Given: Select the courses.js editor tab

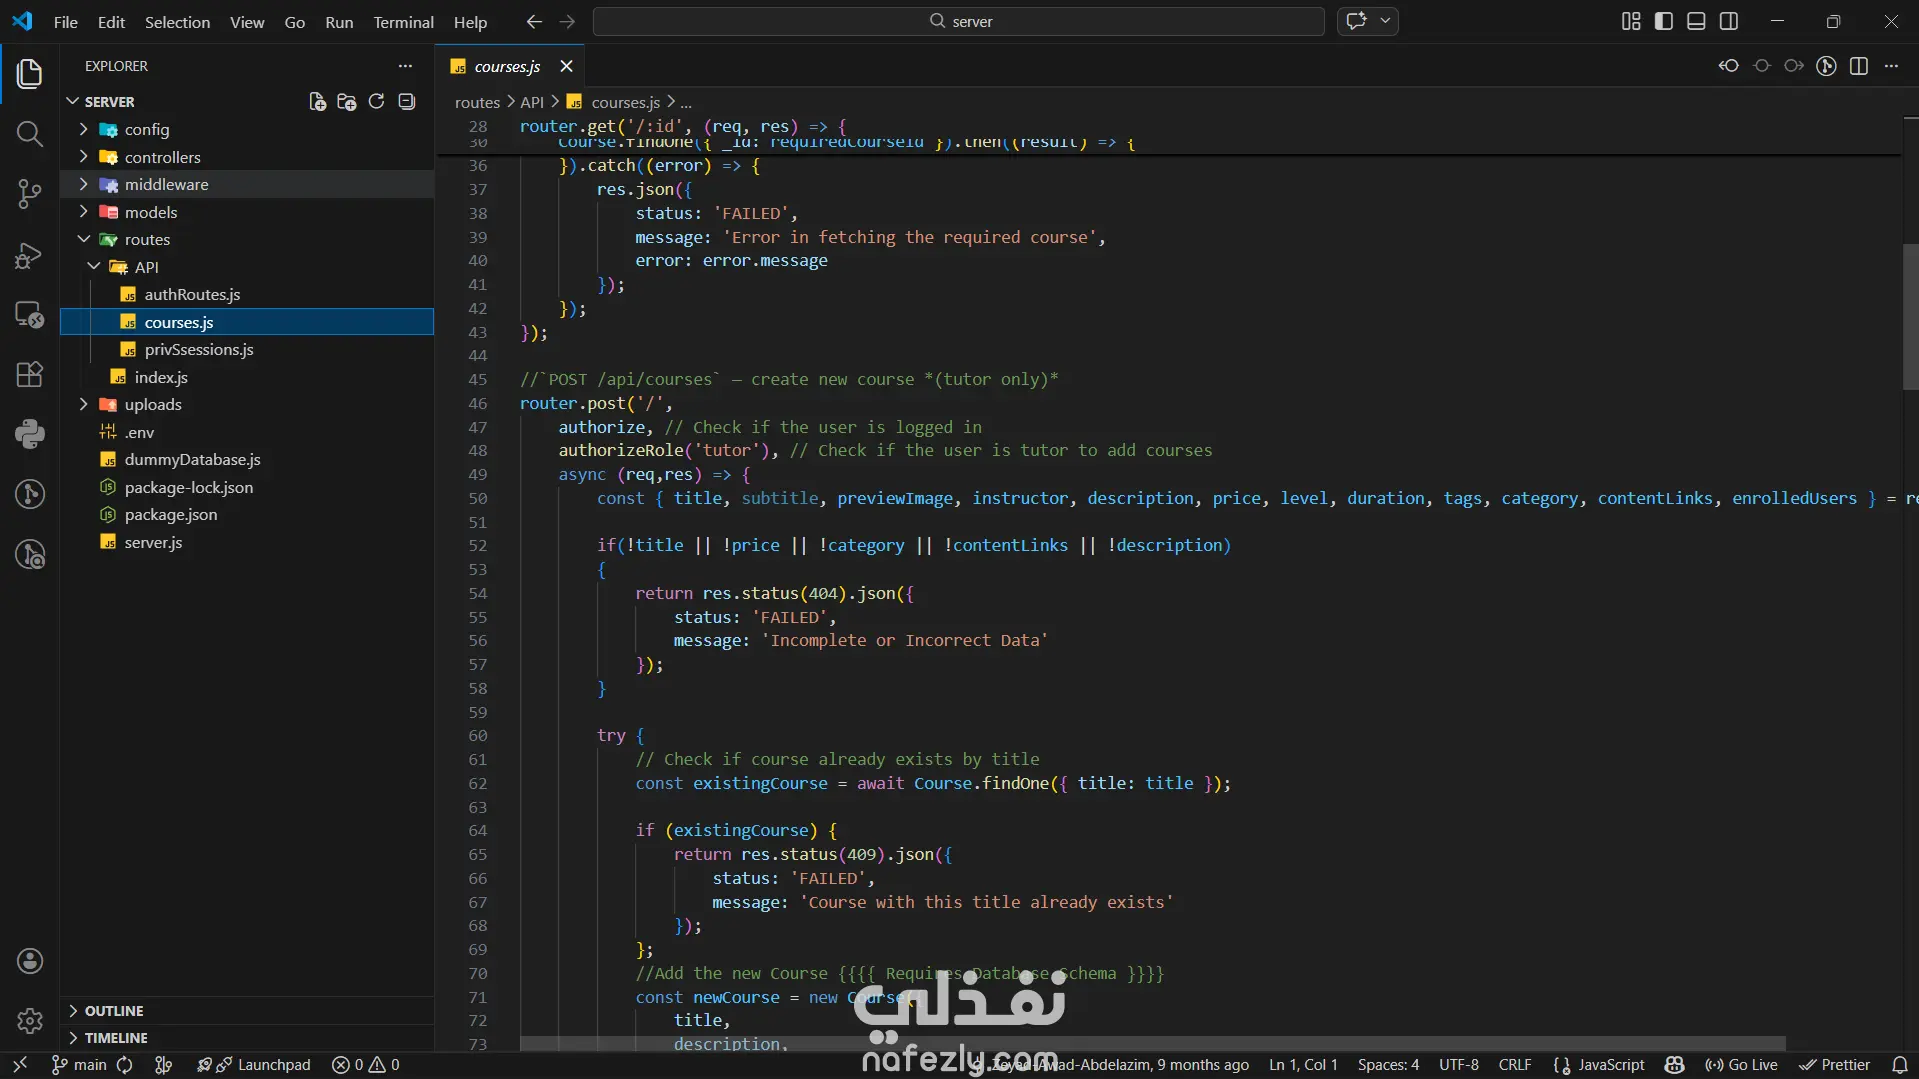Looking at the screenshot, I should click(x=508, y=66).
